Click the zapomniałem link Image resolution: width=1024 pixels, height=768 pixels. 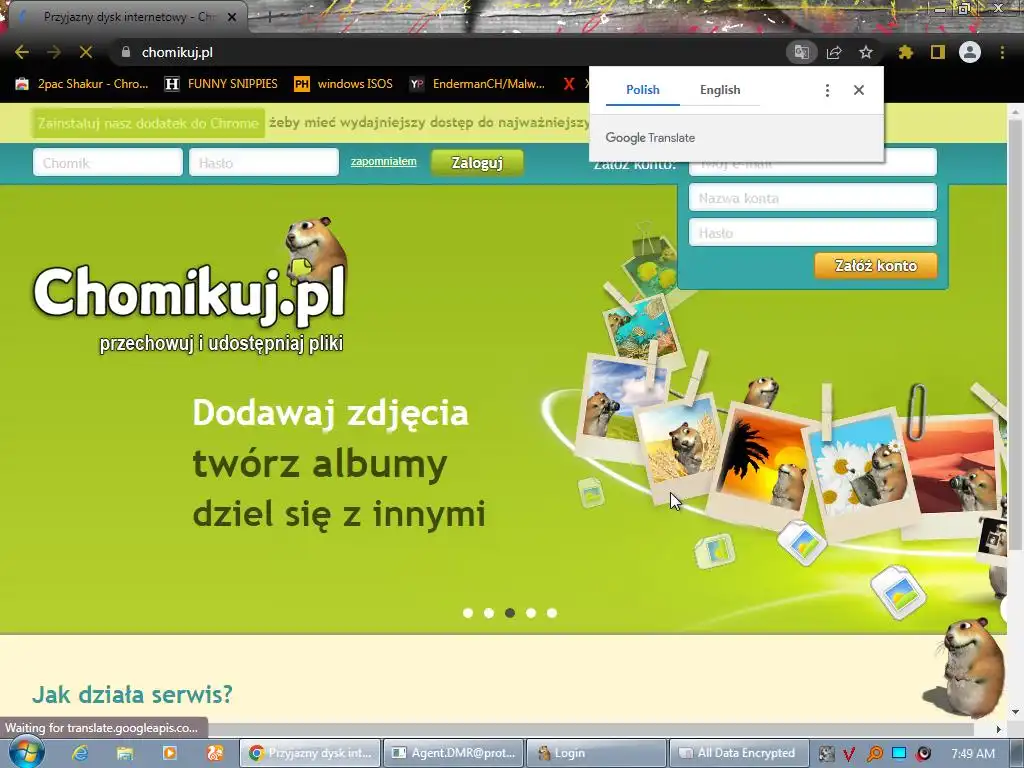383,161
